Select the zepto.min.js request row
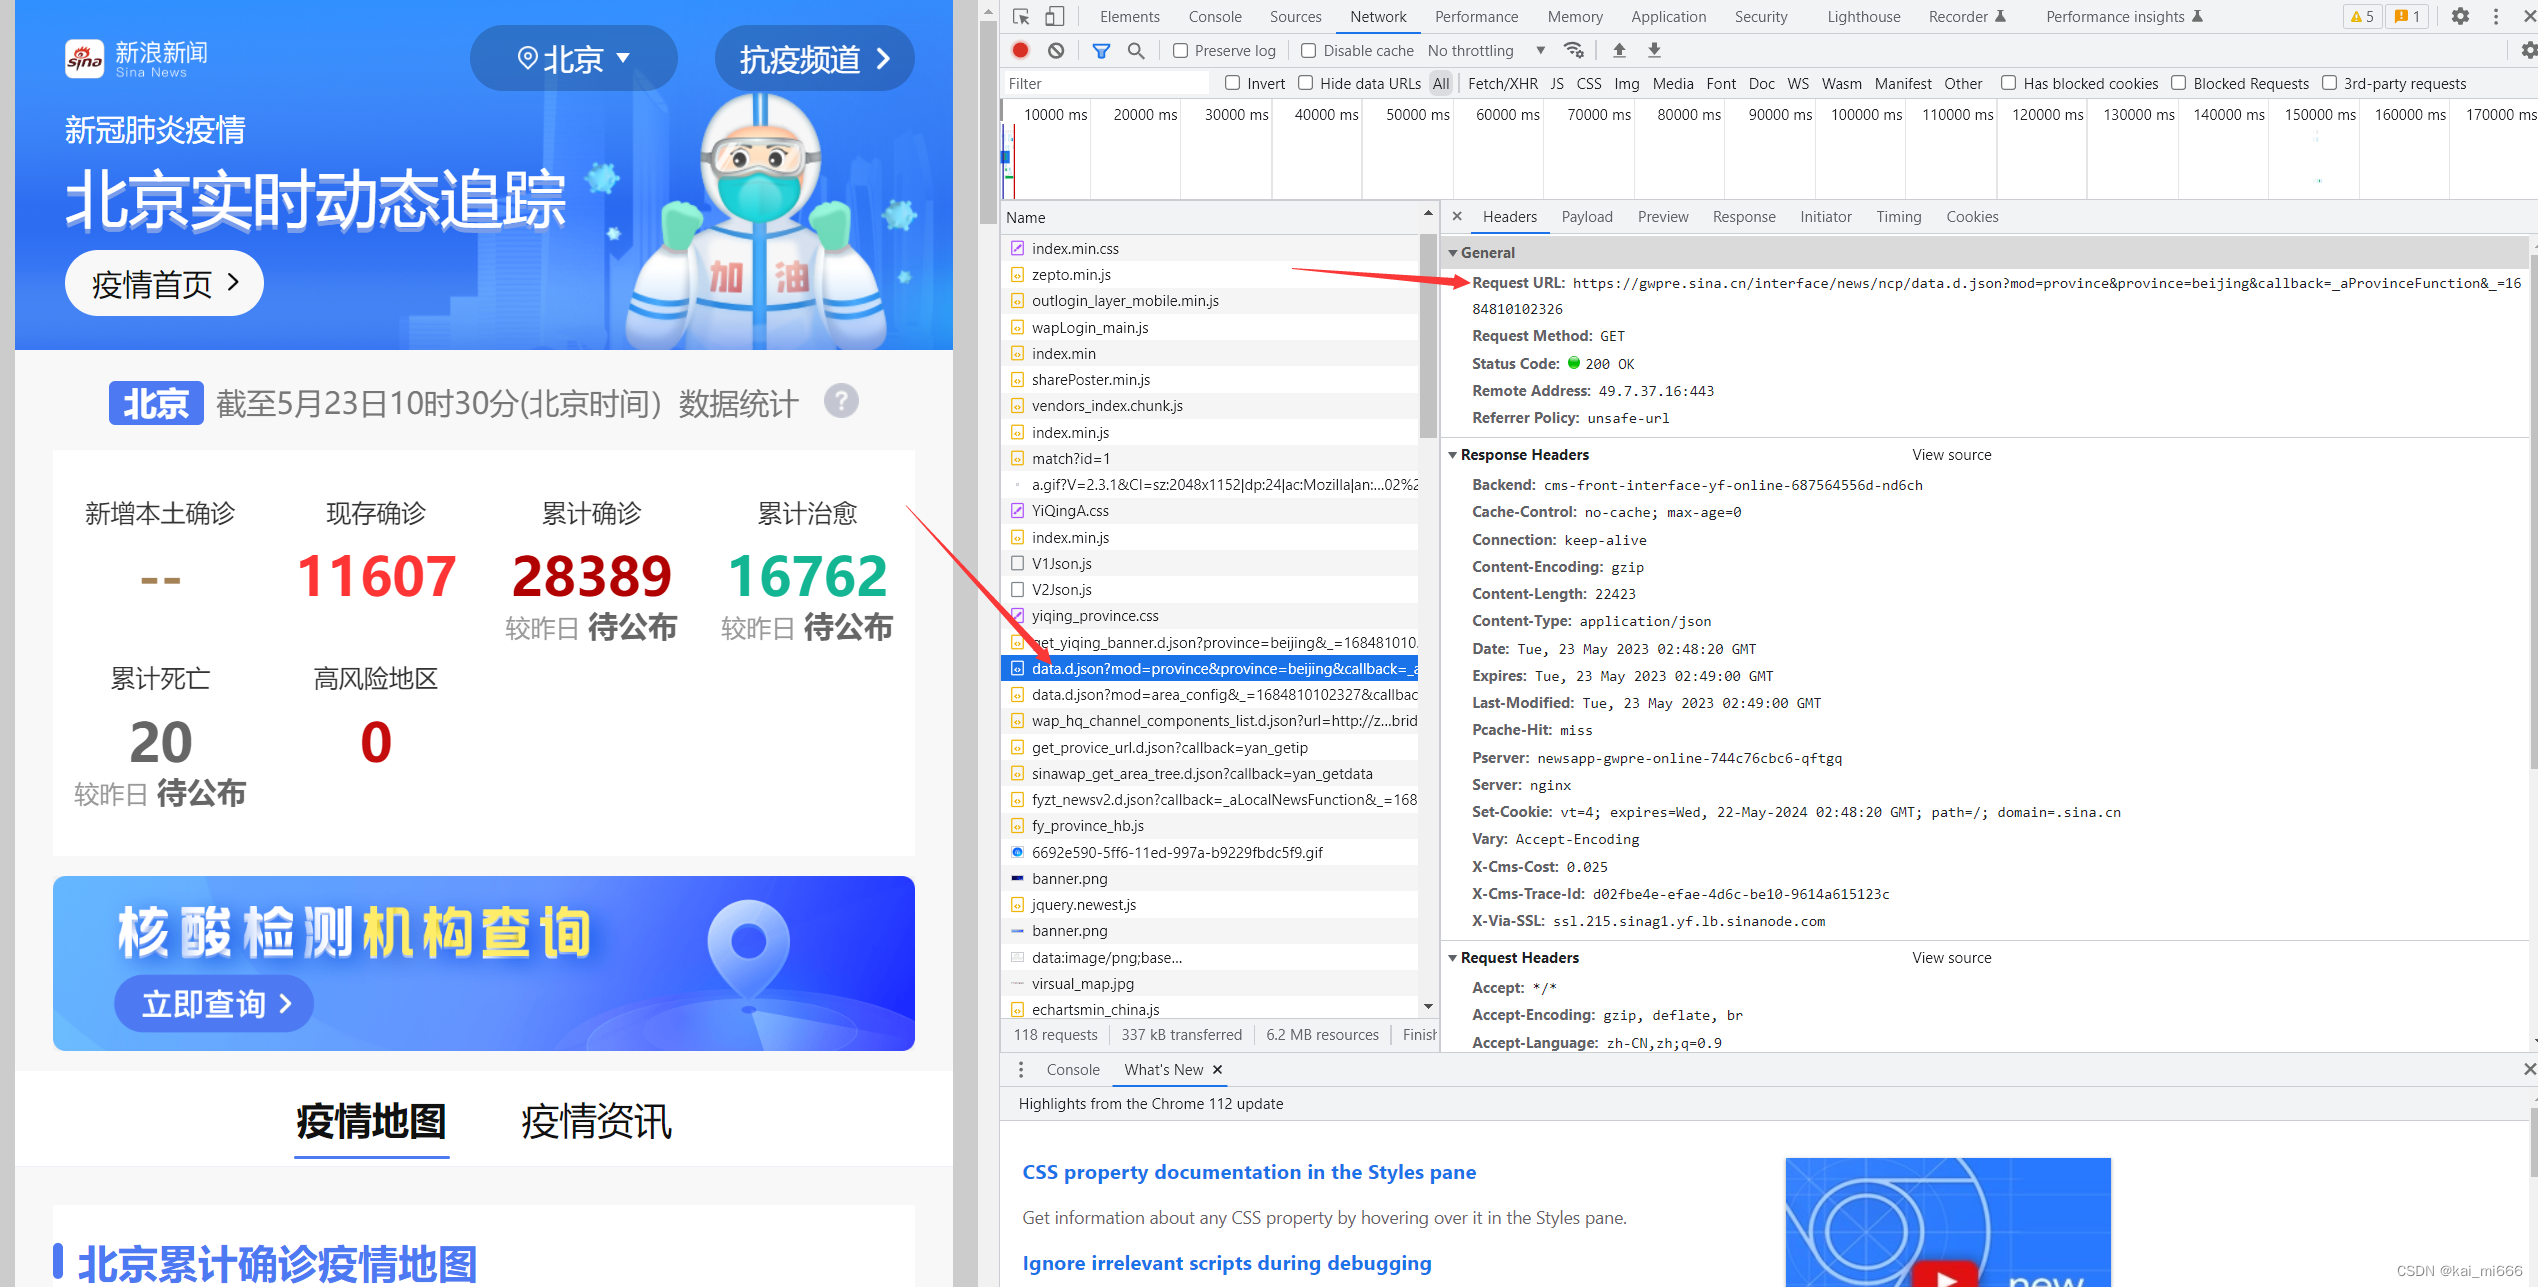Viewport: 2538px width, 1287px height. click(x=1211, y=275)
